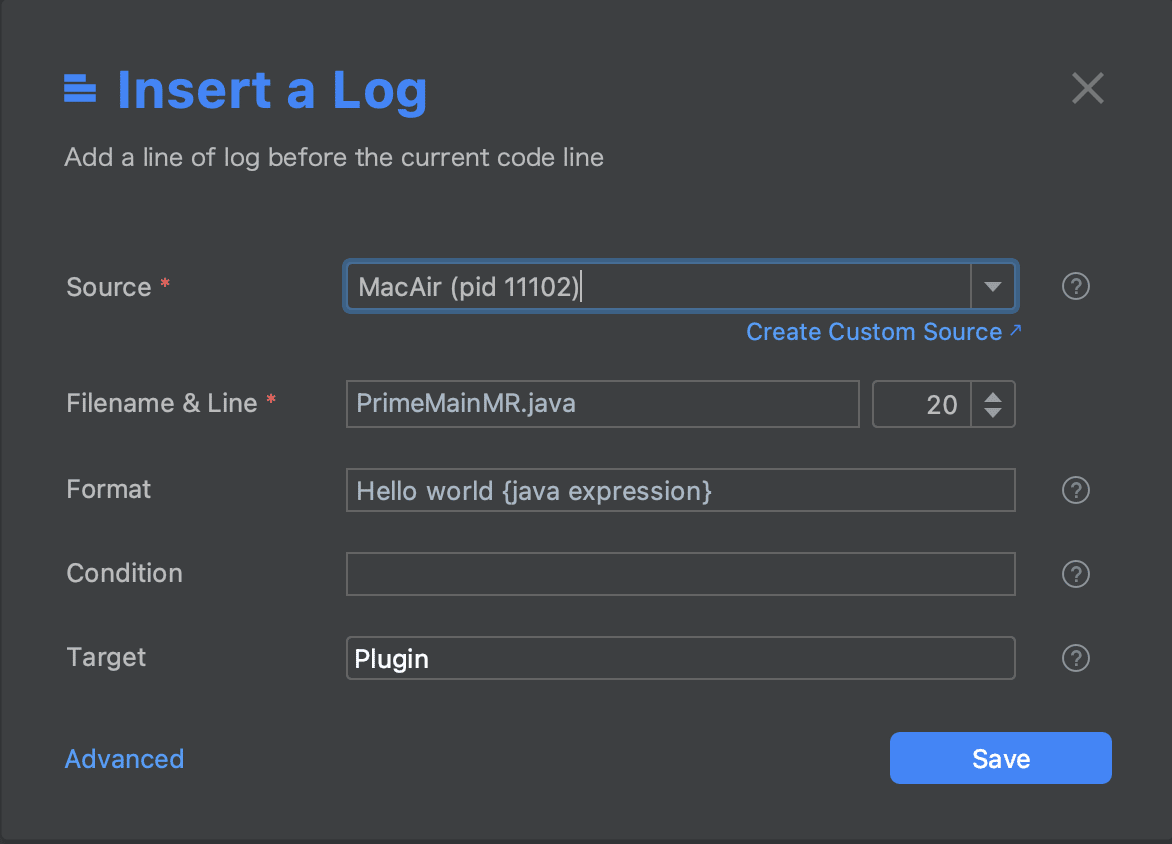Click the stepper up arrow for line number
This screenshot has height=844, width=1172.
(x=994, y=397)
